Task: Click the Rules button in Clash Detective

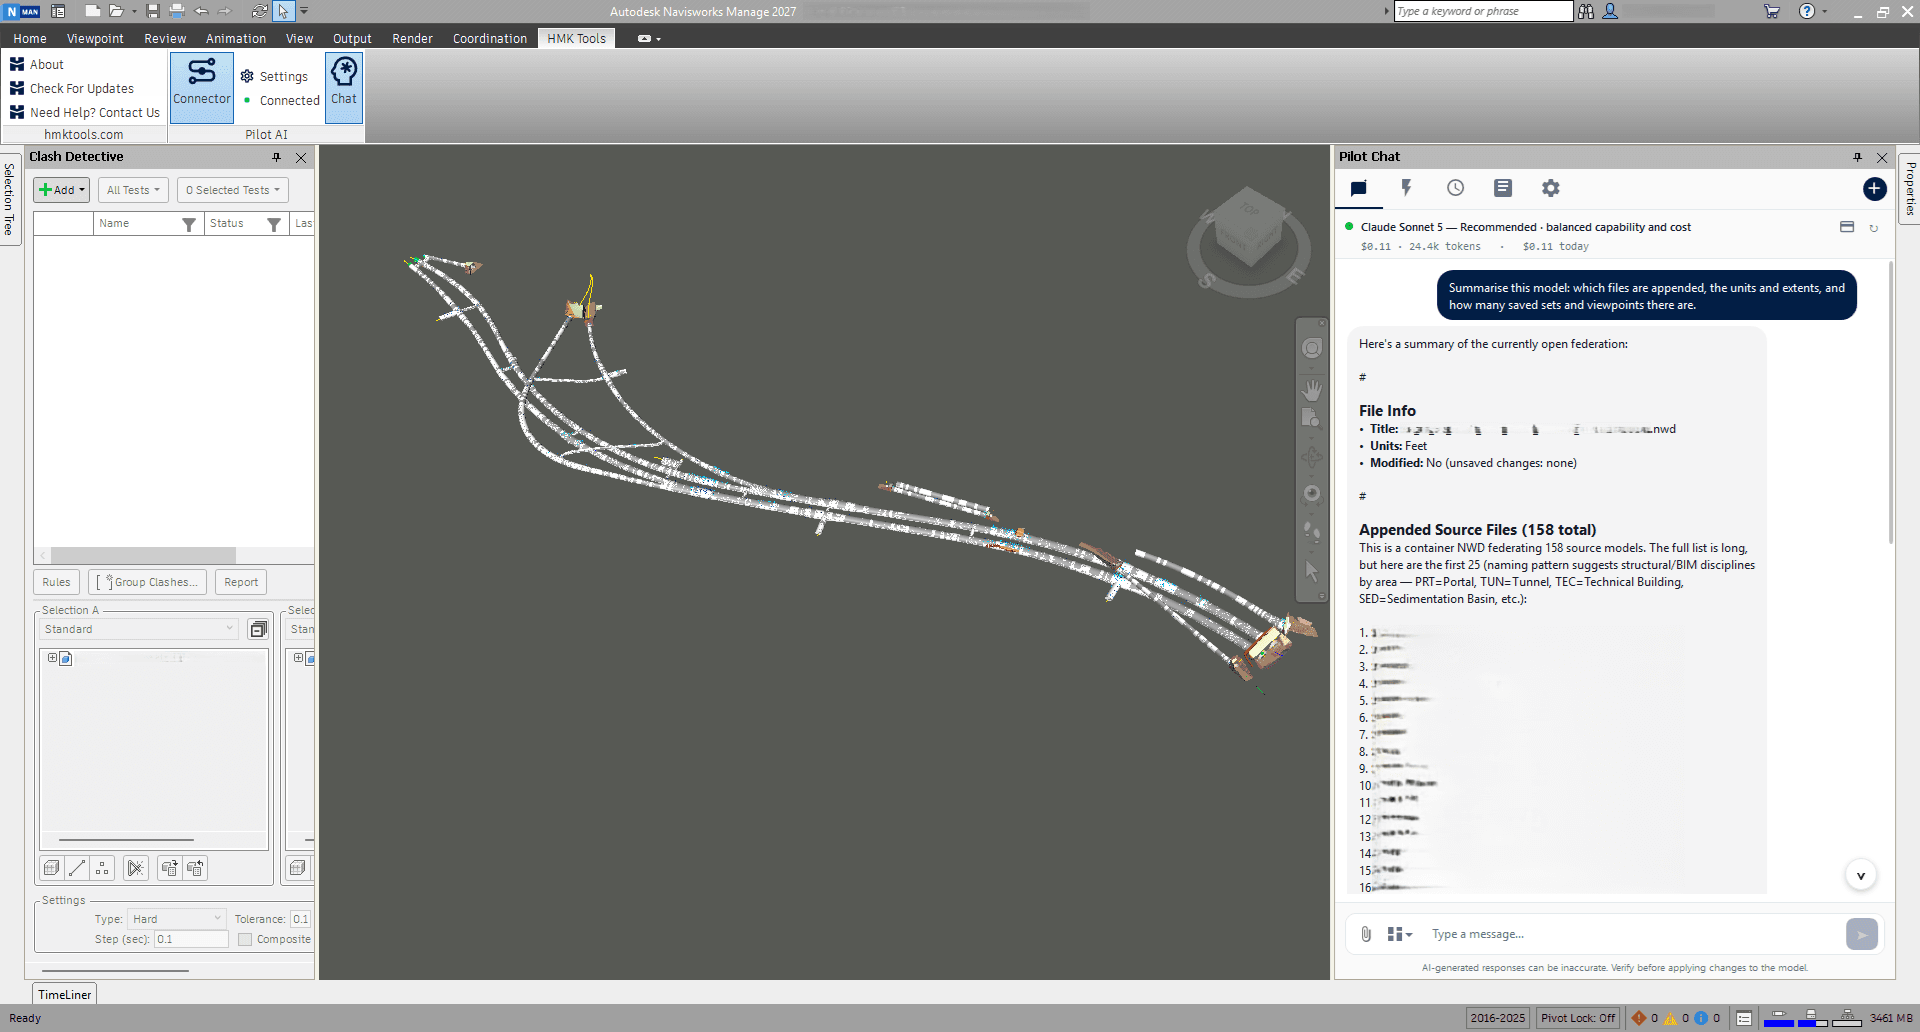Action: (56, 582)
